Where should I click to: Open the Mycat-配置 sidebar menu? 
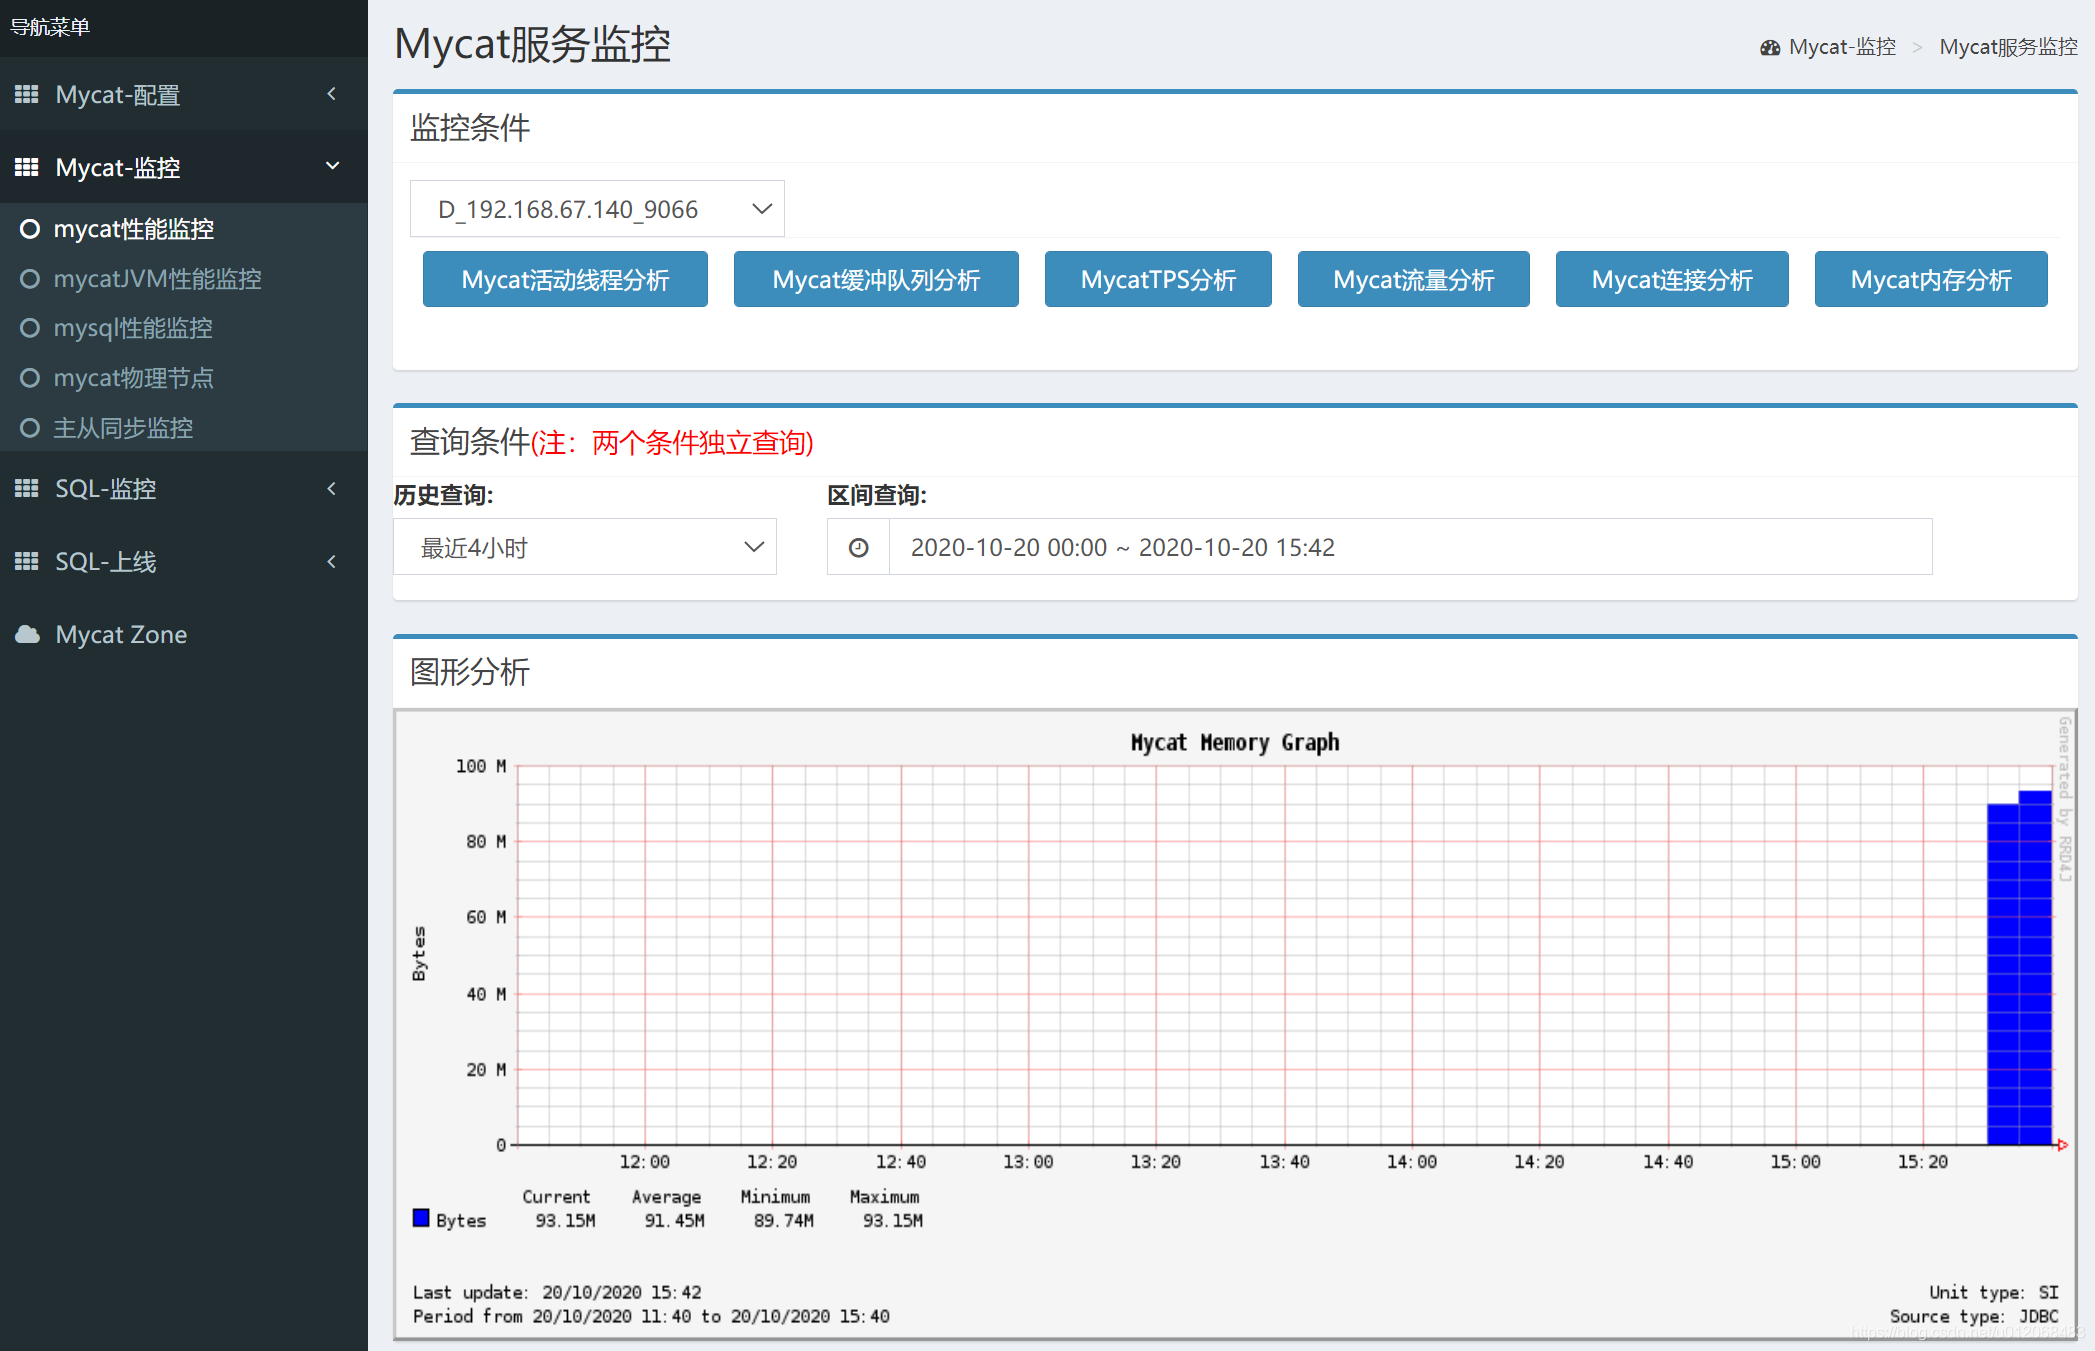pyautogui.click(x=184, y=94)
